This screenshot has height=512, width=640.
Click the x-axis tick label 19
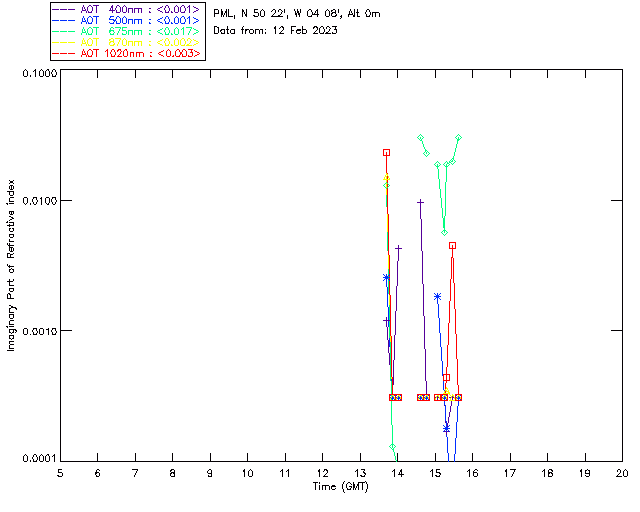pyautogui.click(x=585, y=473)
